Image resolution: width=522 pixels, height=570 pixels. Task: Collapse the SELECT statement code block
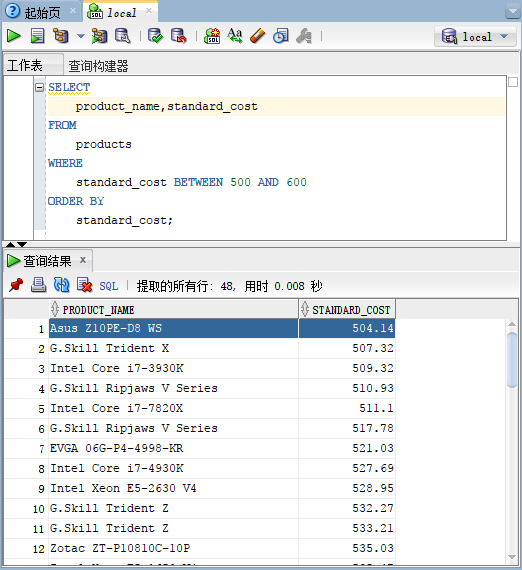(x=39, y=87)
